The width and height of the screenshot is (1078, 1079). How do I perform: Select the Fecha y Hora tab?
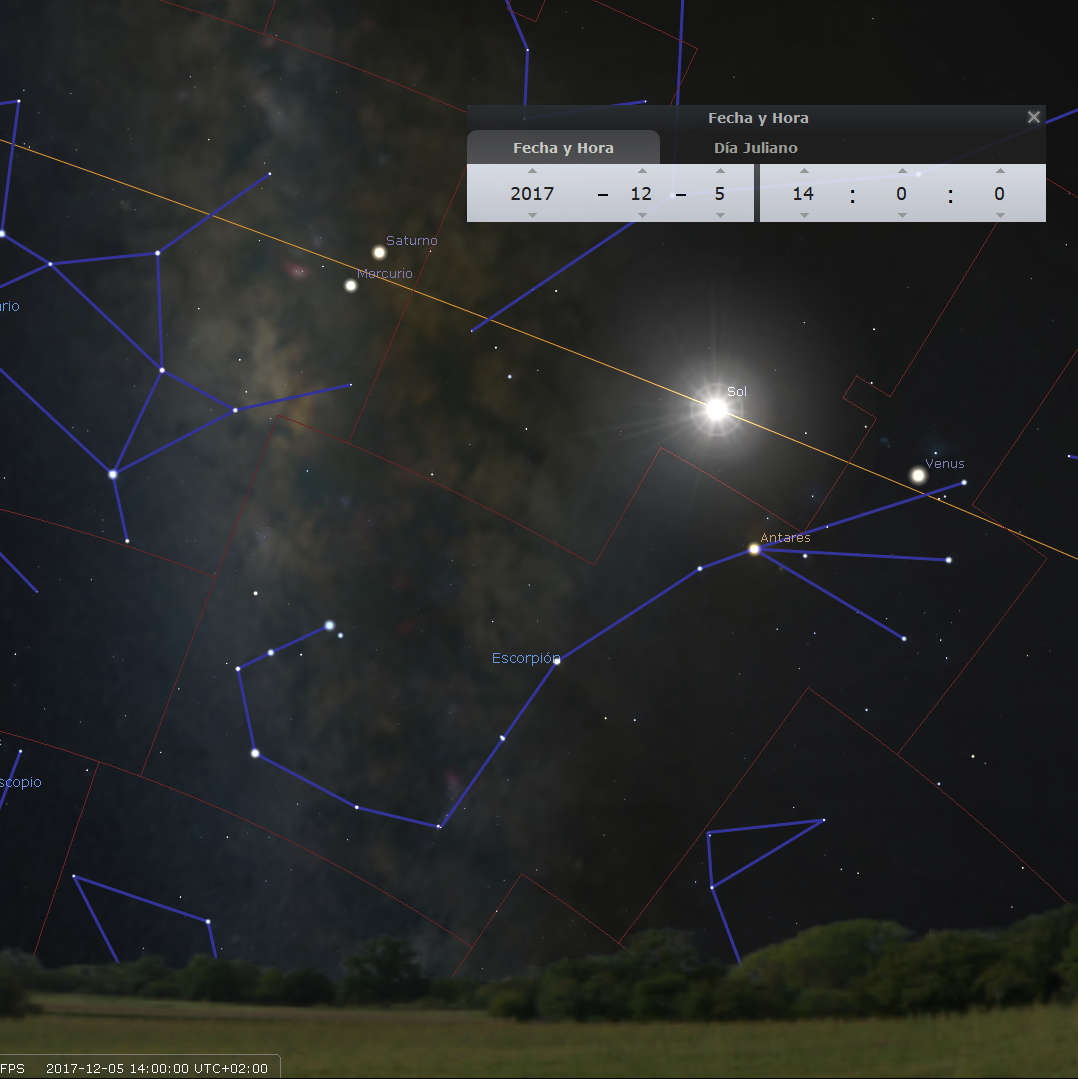coord(563,148)
